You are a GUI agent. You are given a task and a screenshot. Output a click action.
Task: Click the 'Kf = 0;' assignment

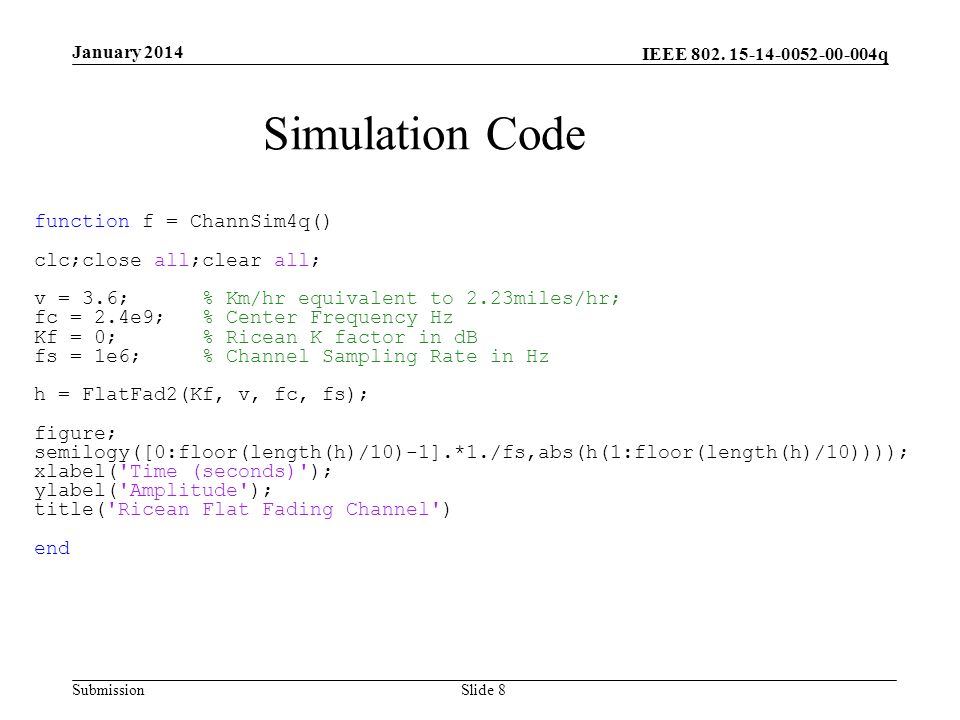(75, 337)
